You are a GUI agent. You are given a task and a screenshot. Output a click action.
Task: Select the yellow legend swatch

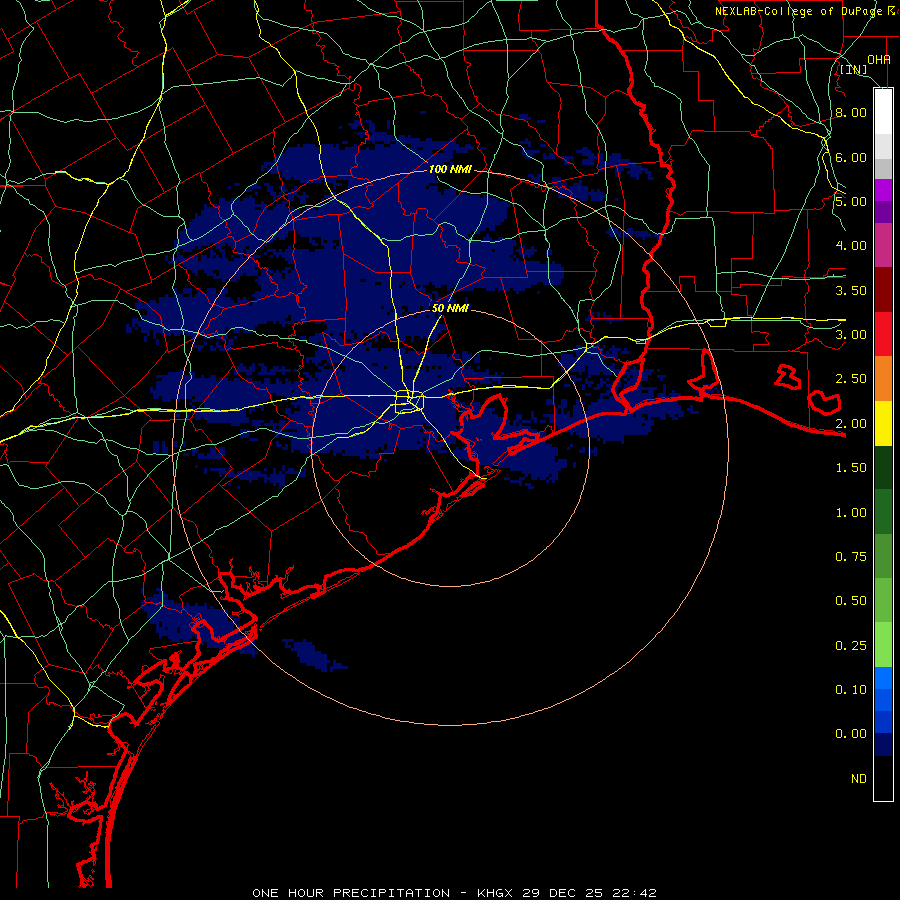click(x=883, y=423)
